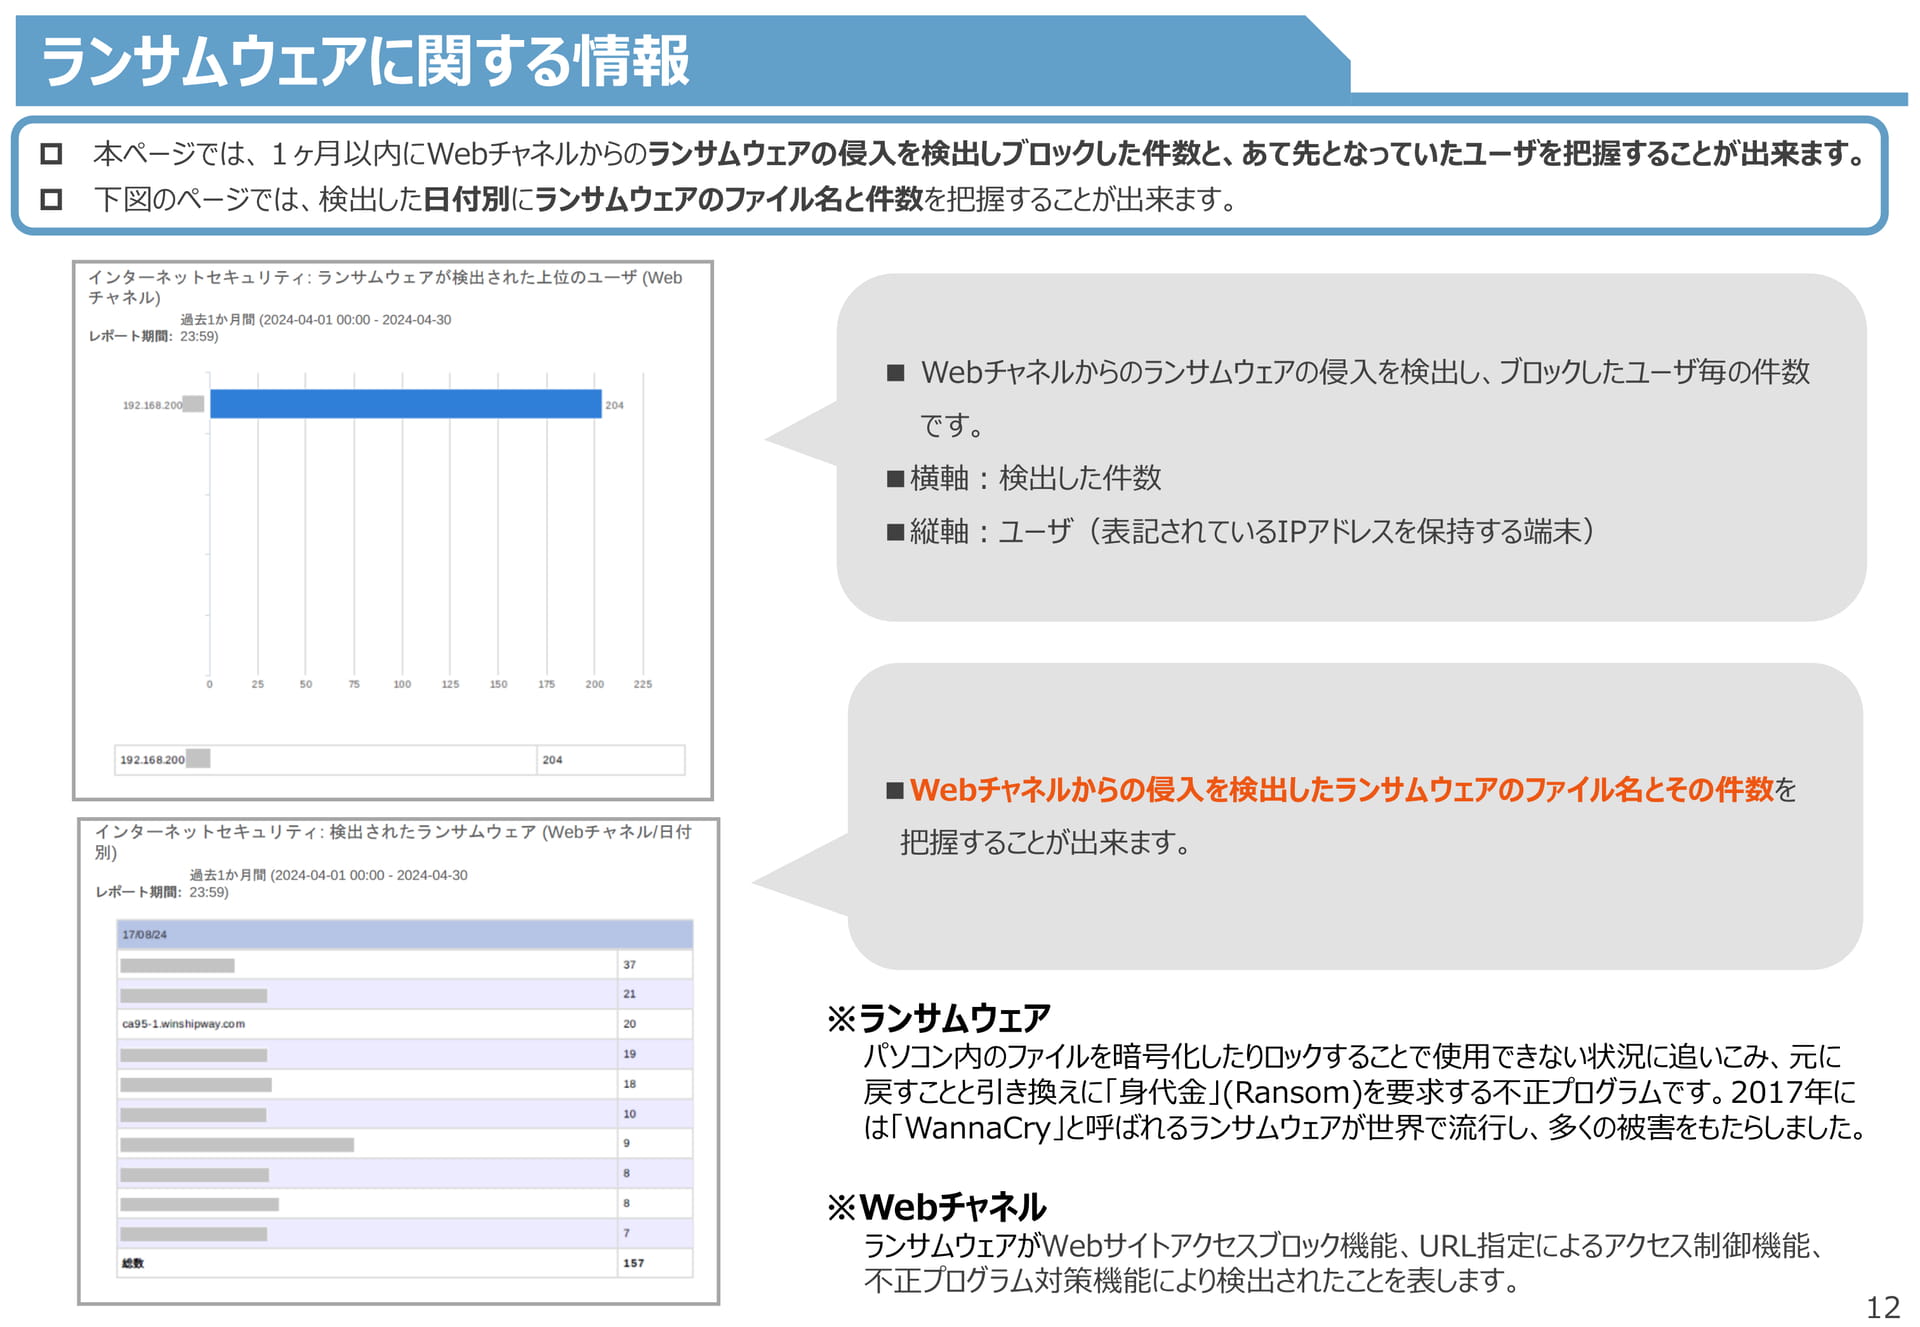Click the slide title "ランサムウェアに関する情報"

click(x=365, y=61)
